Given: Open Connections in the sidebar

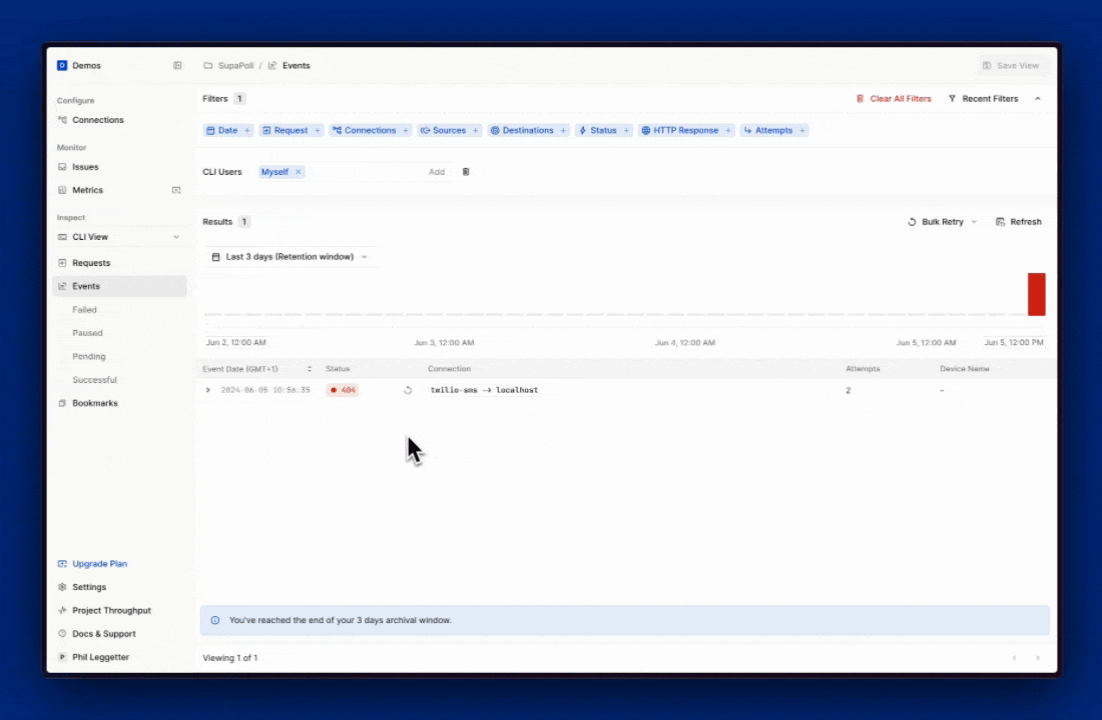Looking at the screenshot, I should [98, 120].
